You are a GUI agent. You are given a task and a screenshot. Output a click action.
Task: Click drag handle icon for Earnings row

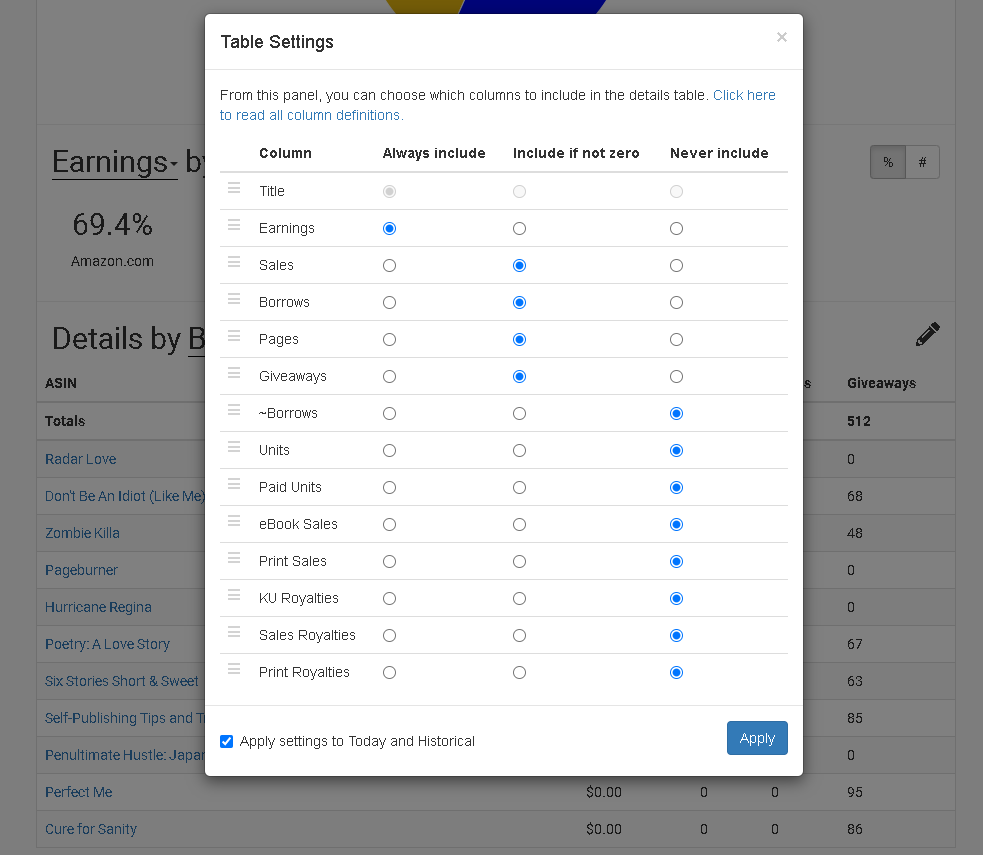(x=234, y=225)
